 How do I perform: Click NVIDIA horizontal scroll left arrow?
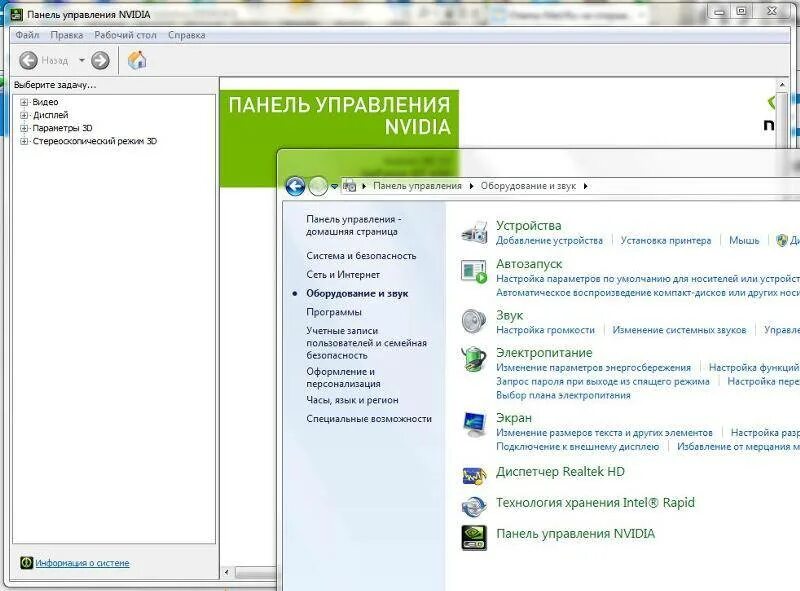tap(227, 573)
